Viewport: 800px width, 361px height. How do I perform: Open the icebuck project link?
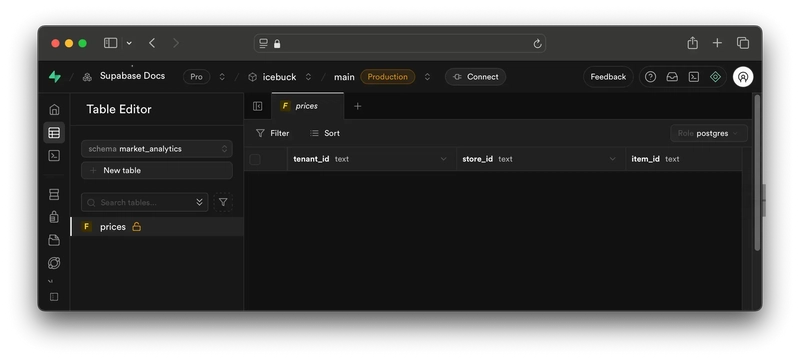[x=279, y=77]
